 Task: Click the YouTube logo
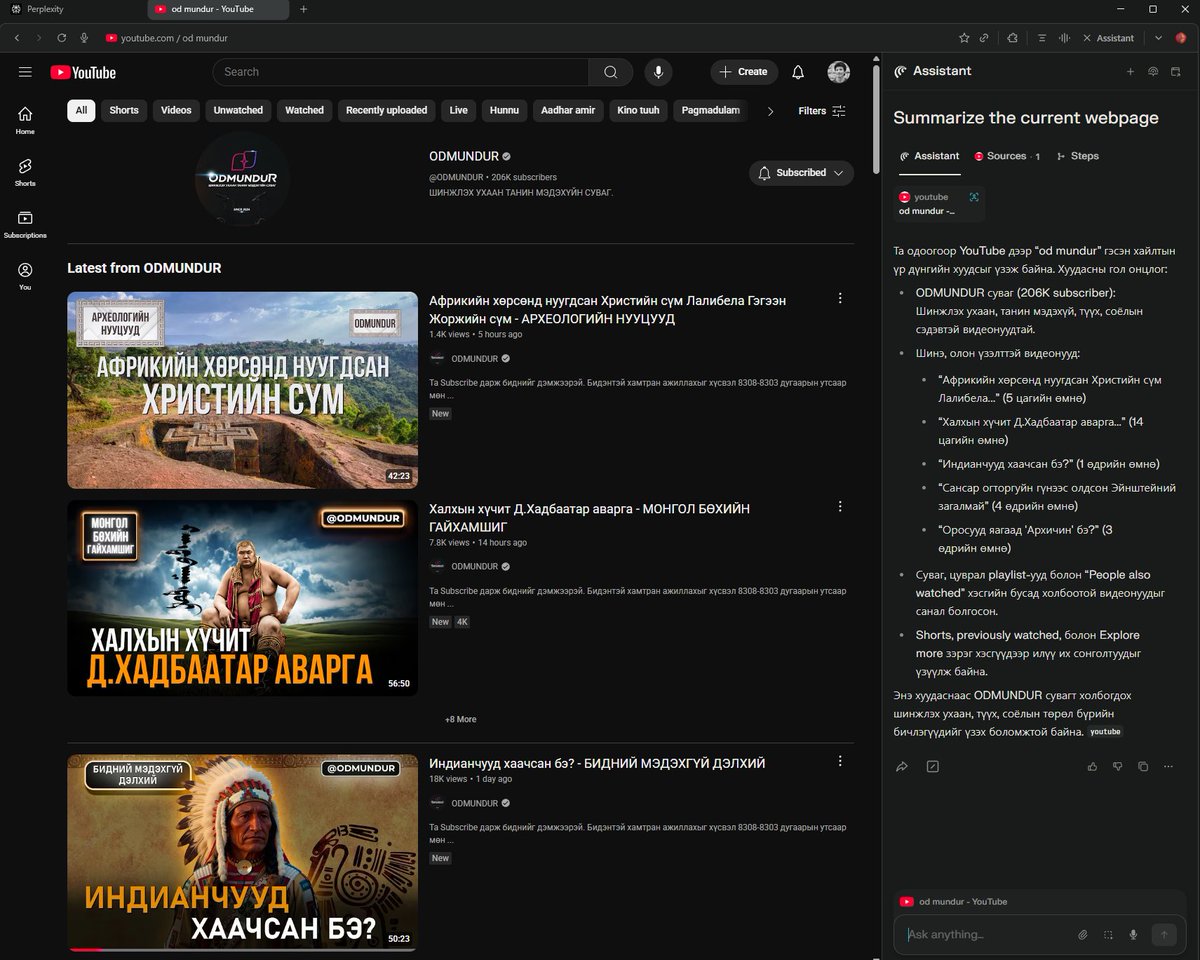click(83, 72)
